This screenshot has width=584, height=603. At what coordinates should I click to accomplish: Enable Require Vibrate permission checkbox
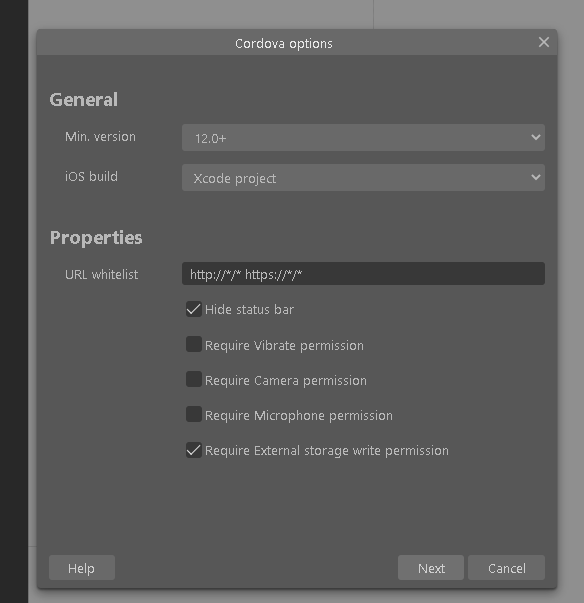point(194,344)
